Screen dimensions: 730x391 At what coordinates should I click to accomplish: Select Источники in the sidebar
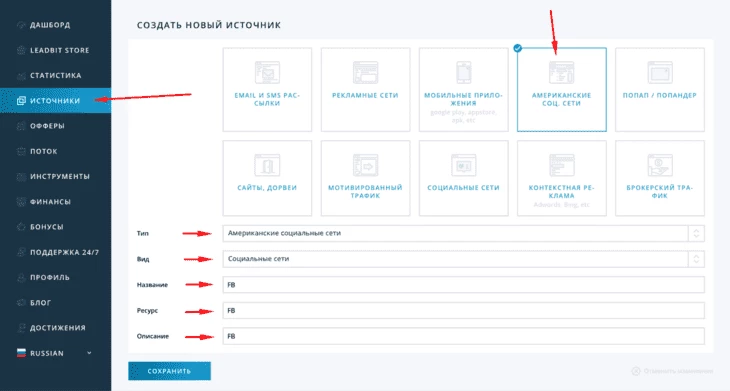(x=55, y=101)
